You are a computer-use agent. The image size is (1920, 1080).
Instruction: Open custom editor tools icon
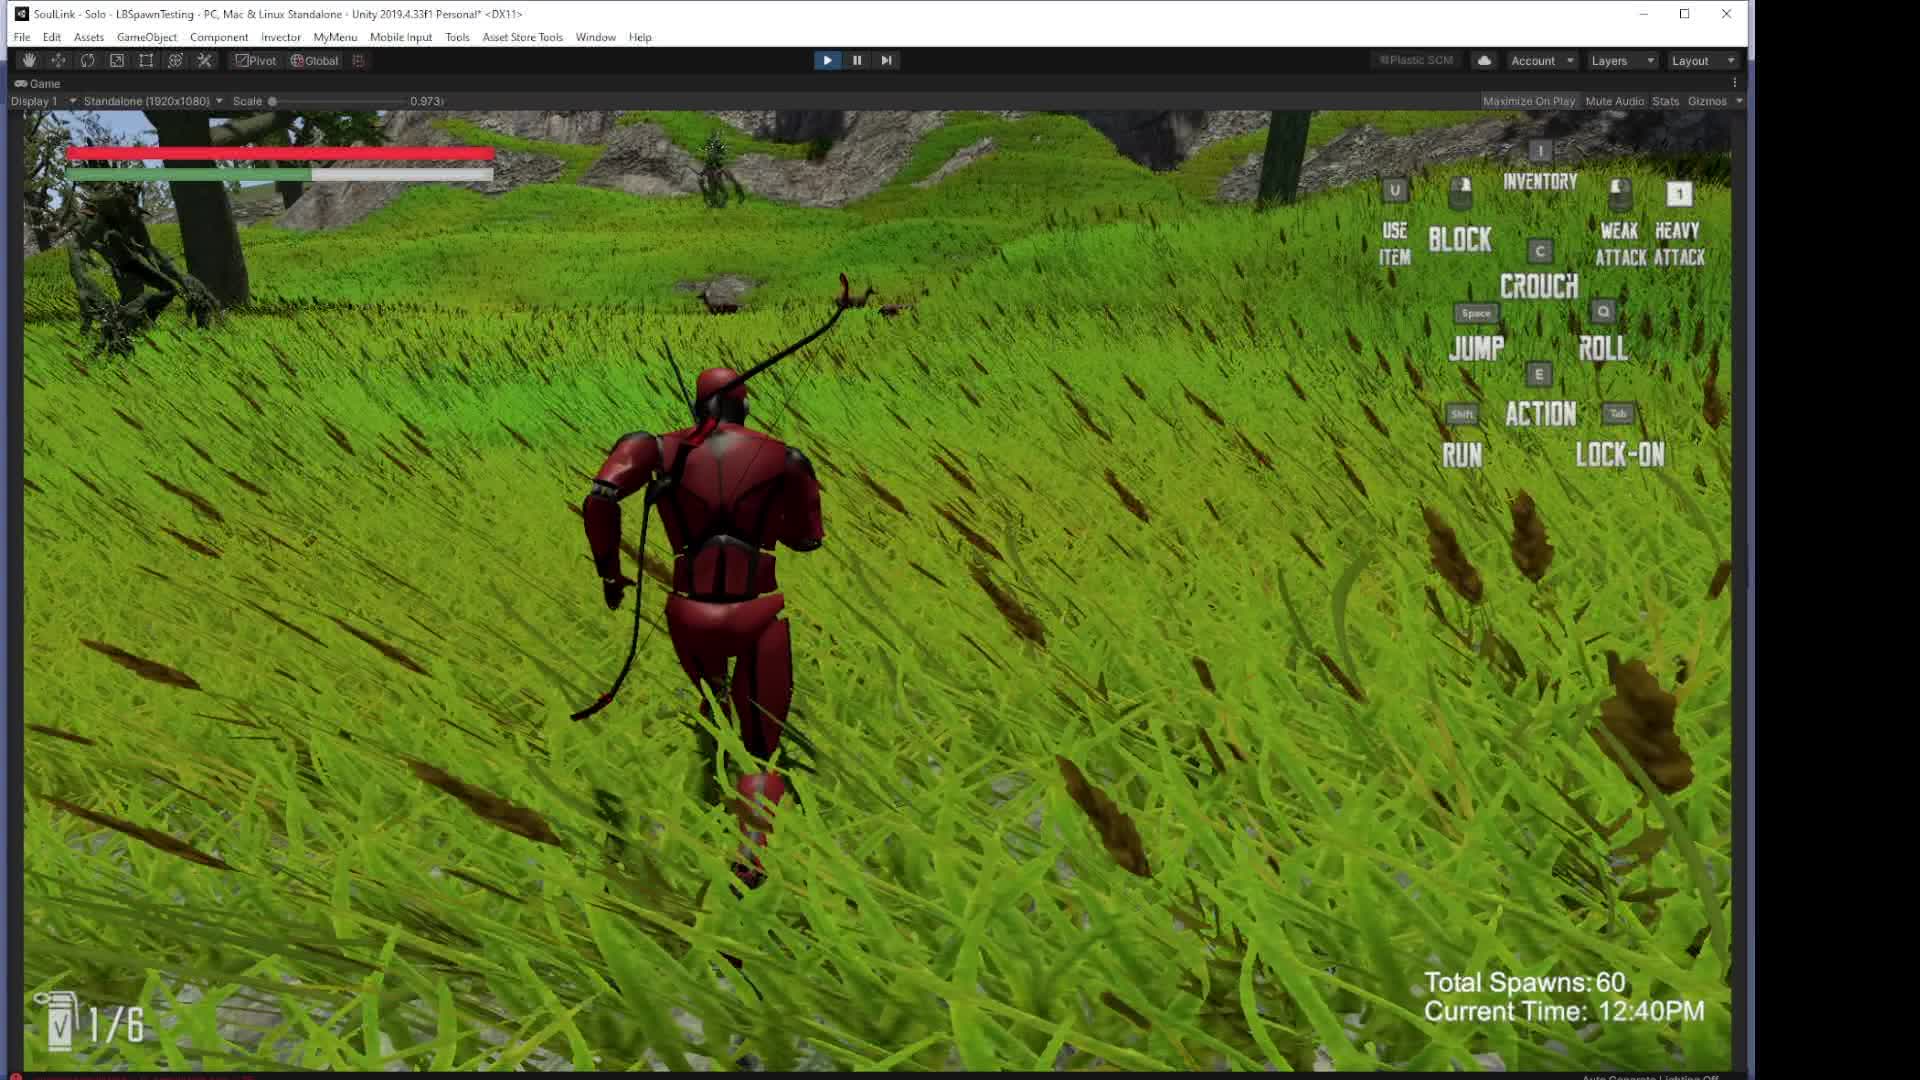click(x=205, y=61)
